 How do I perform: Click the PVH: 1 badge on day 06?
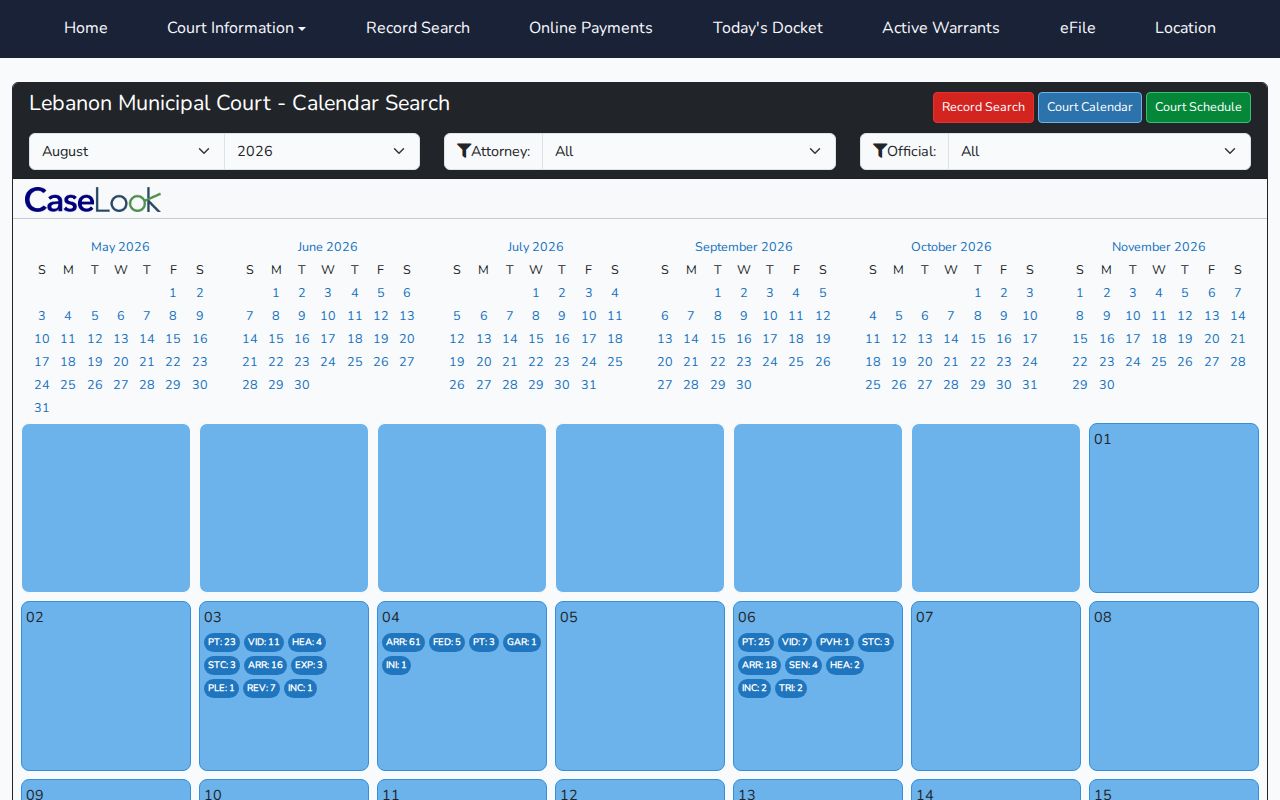tap(834, 642)
